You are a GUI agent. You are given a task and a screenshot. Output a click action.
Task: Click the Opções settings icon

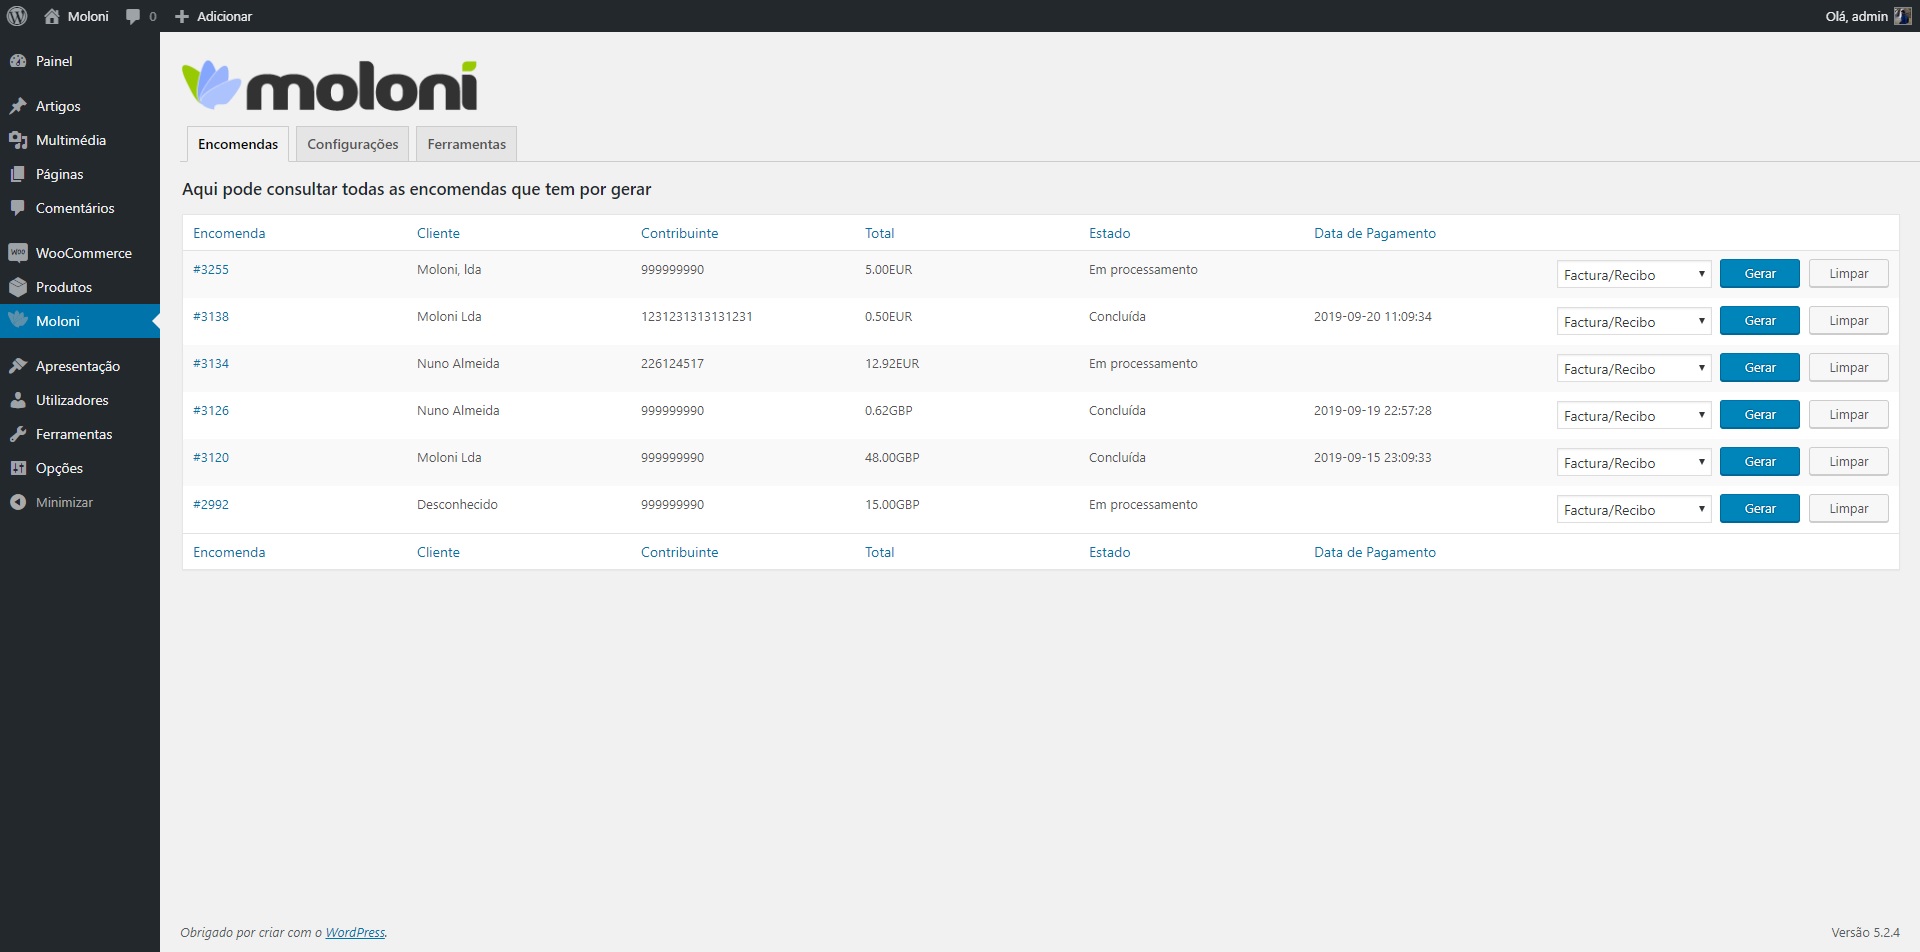18,468
